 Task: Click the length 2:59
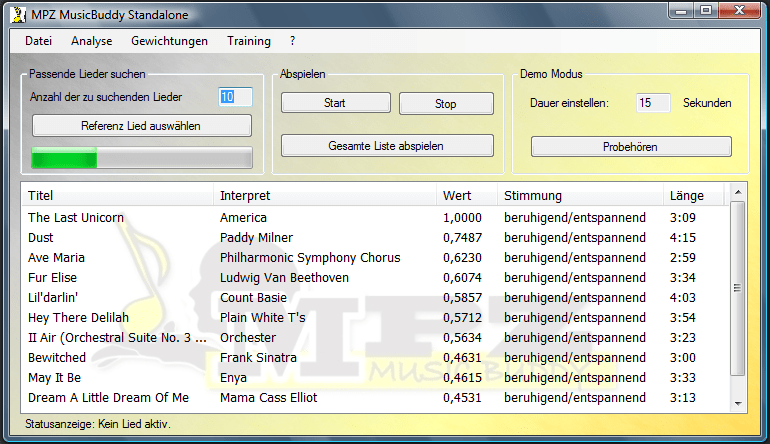(683, 258)
